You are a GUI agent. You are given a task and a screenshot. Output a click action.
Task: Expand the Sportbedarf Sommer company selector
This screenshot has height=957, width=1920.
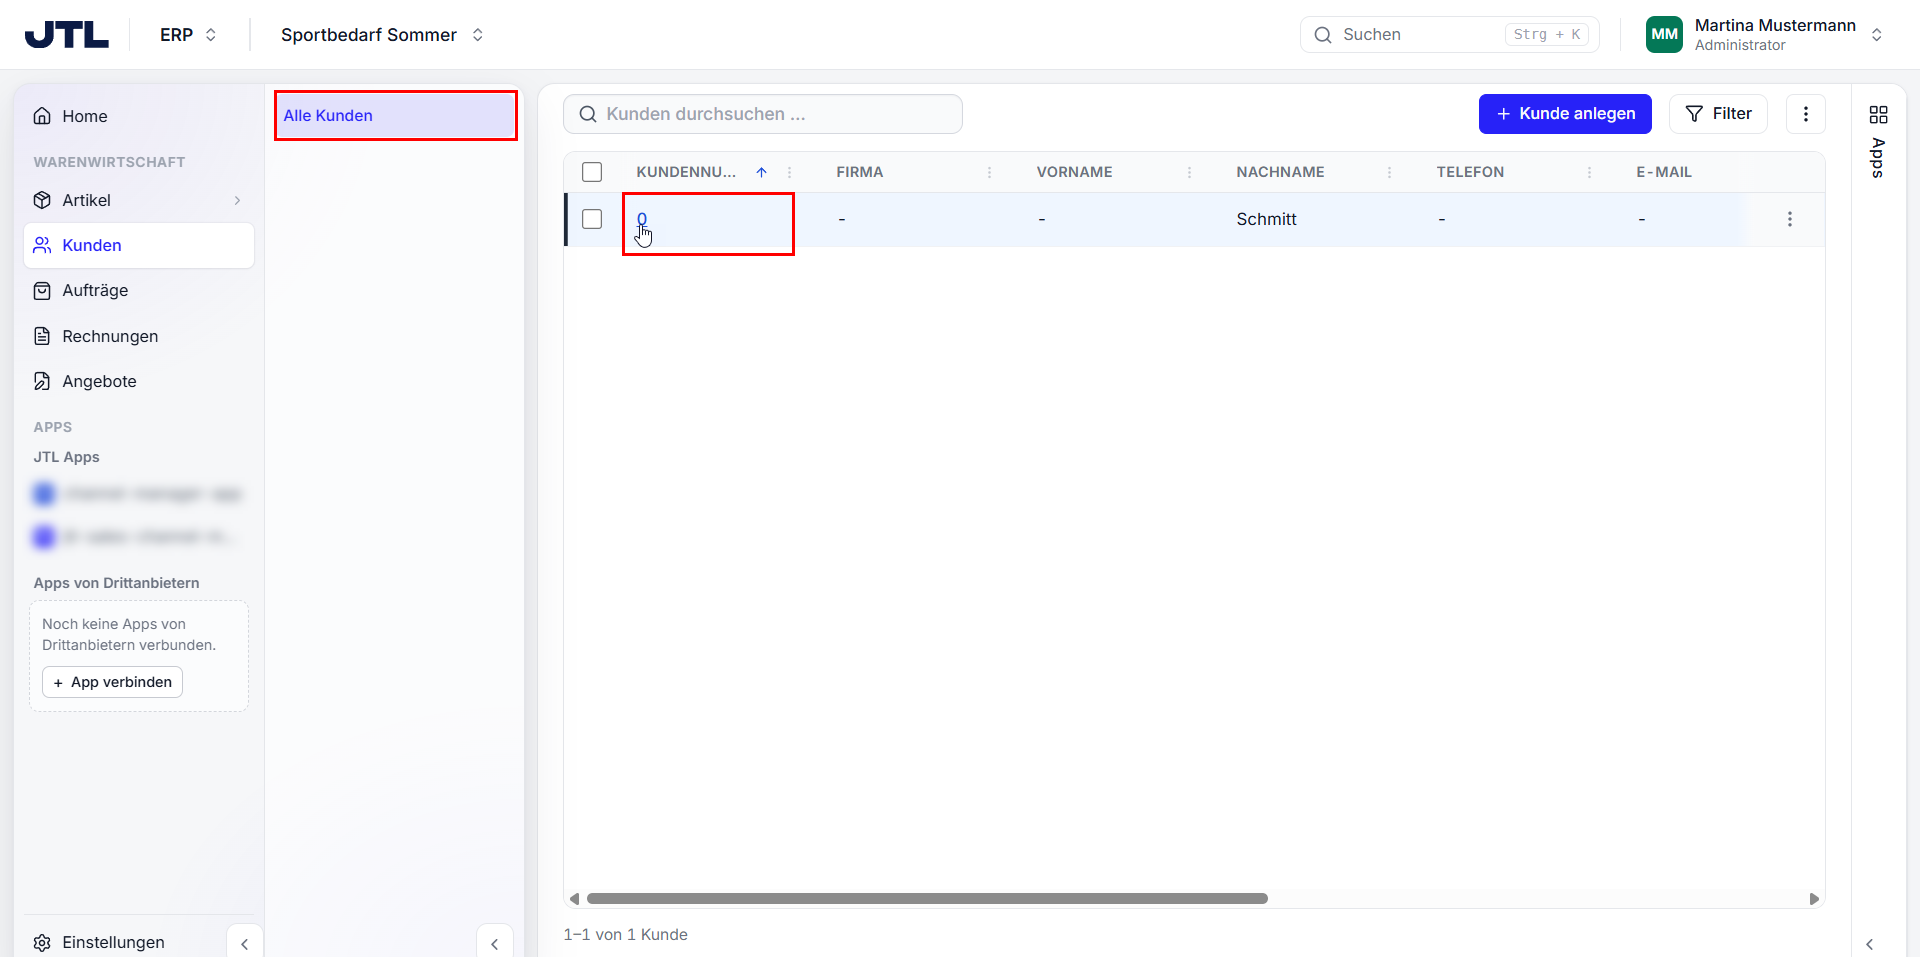pyautogui.click(x=382, y=35)
